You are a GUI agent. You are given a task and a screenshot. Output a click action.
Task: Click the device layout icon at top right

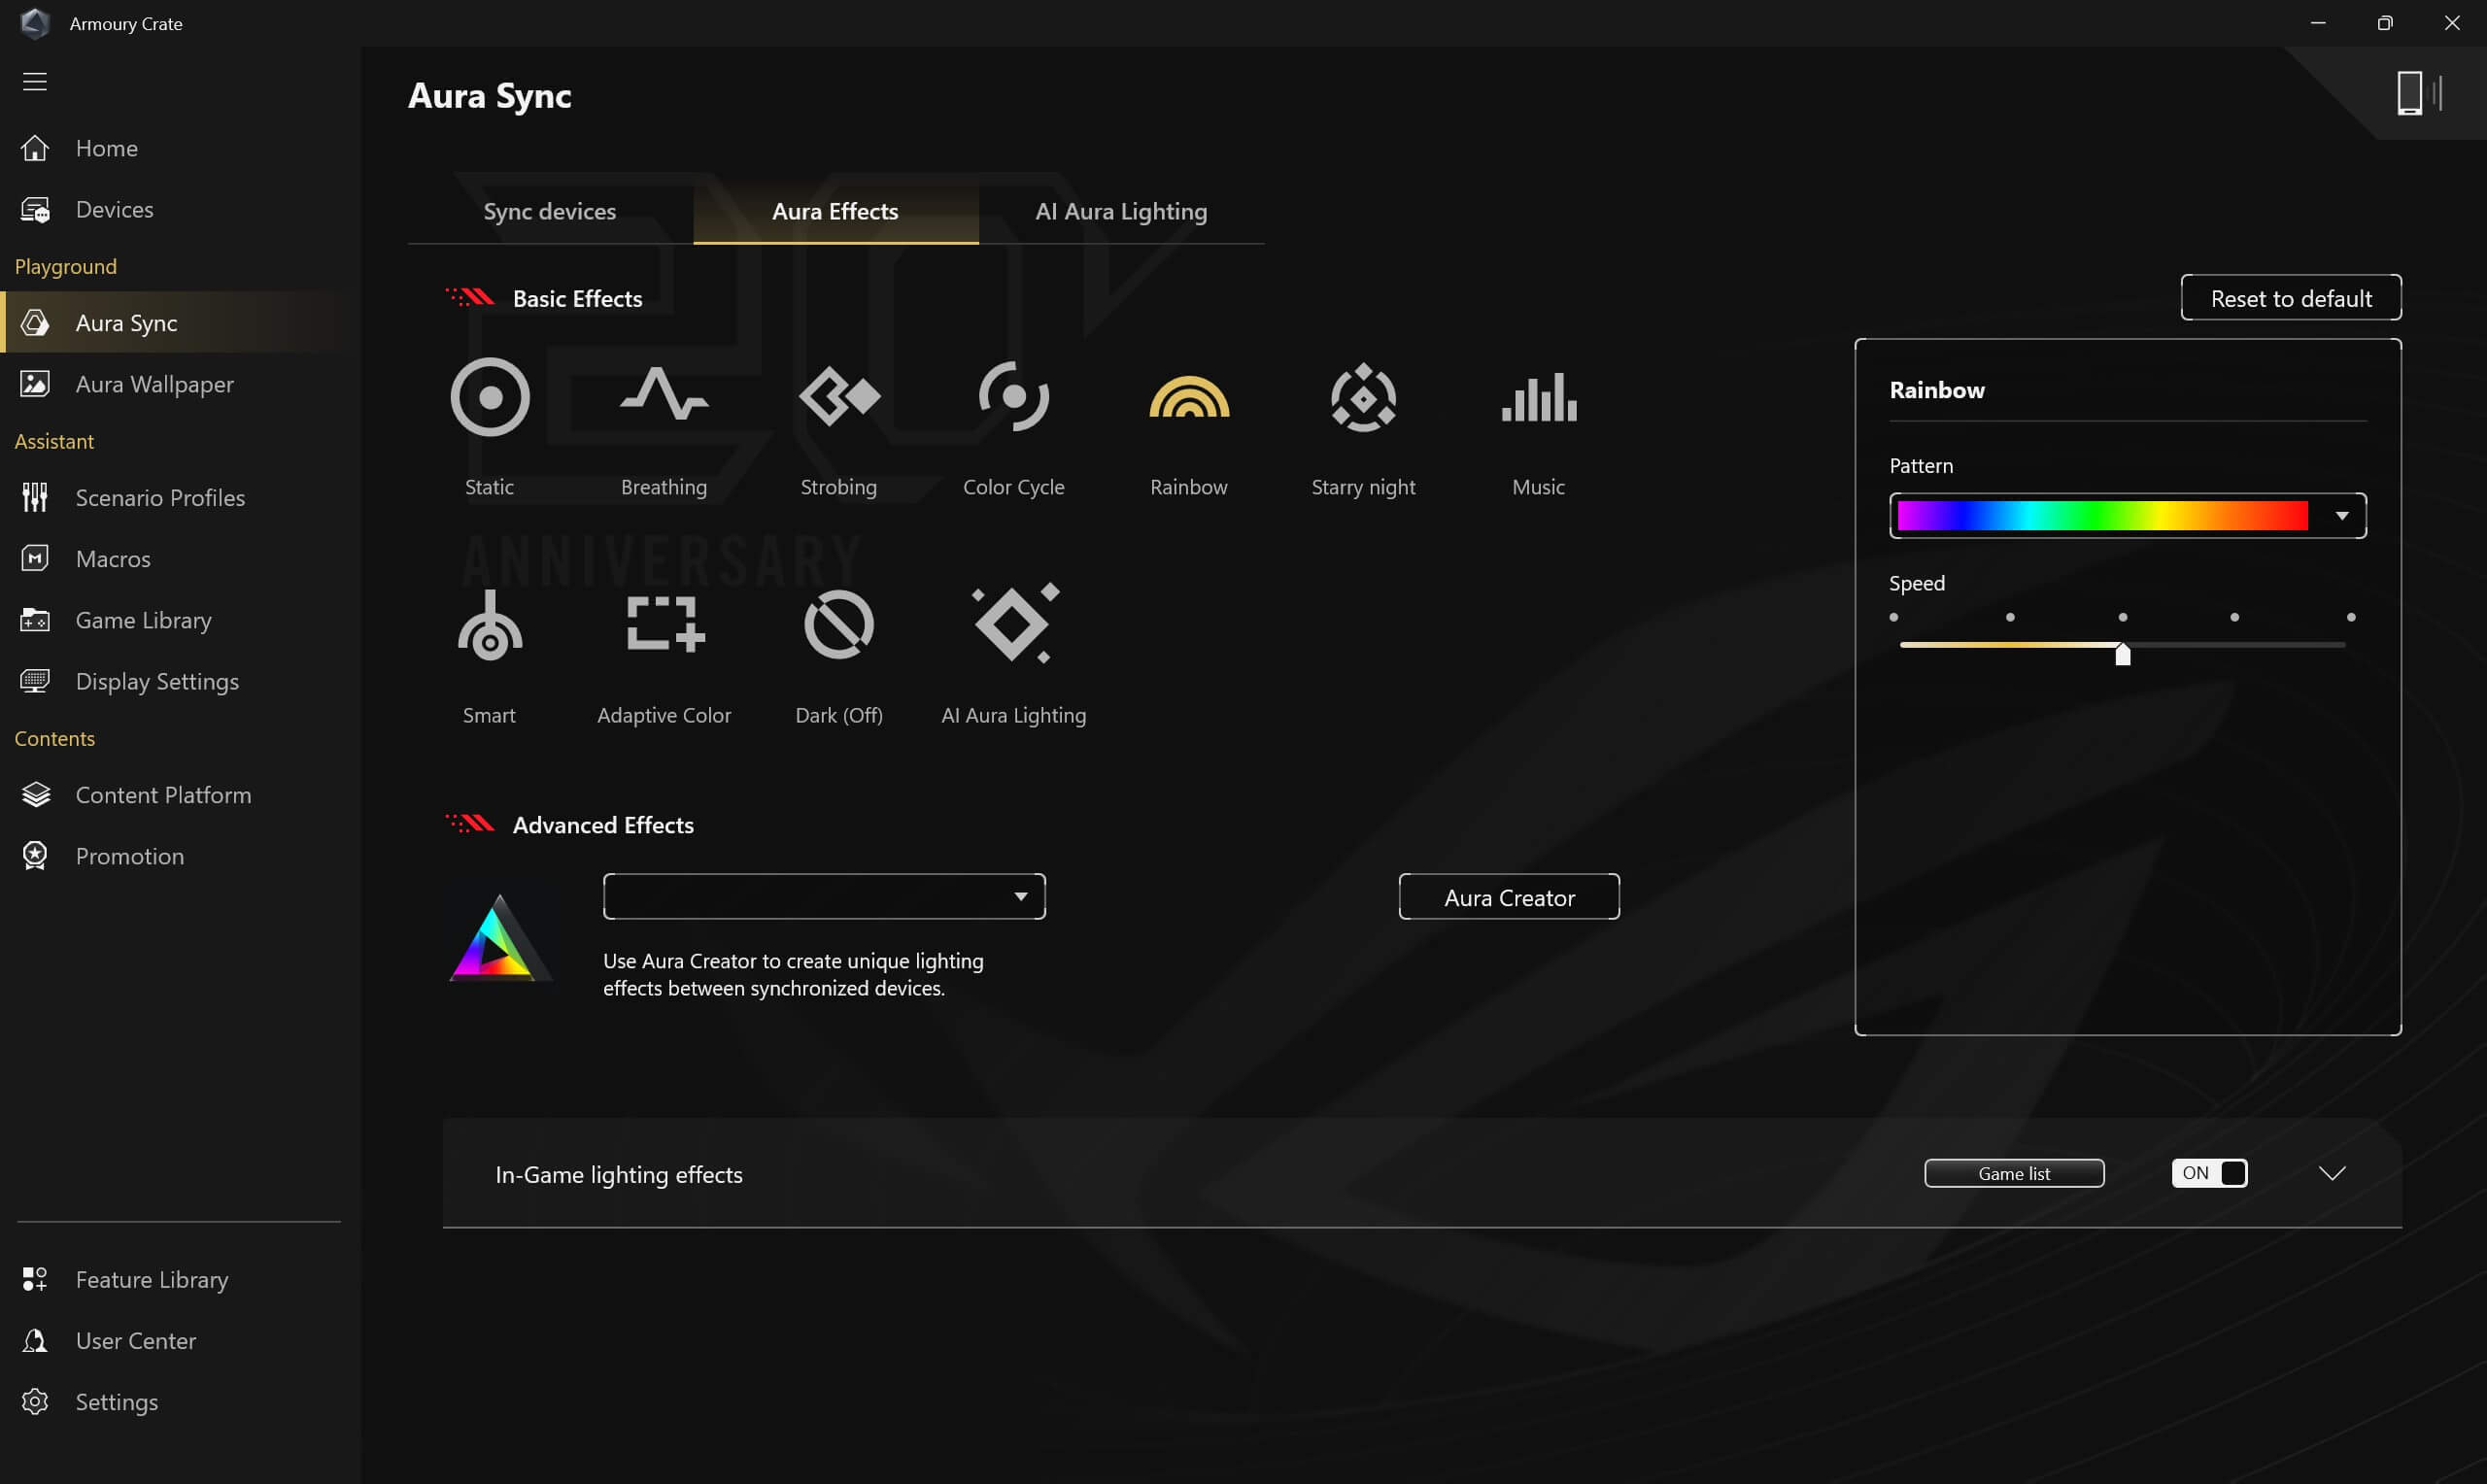pyautogui.click(x=2418, y=94)
